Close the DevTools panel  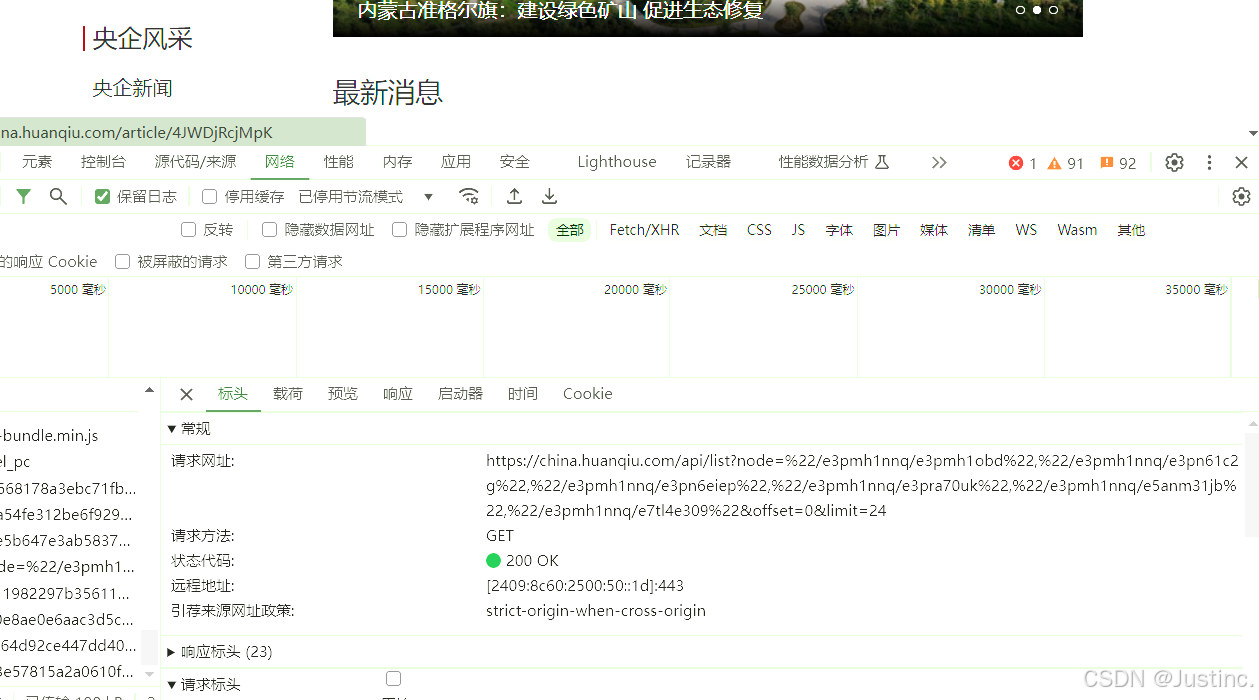click(x=1241, y=162)
